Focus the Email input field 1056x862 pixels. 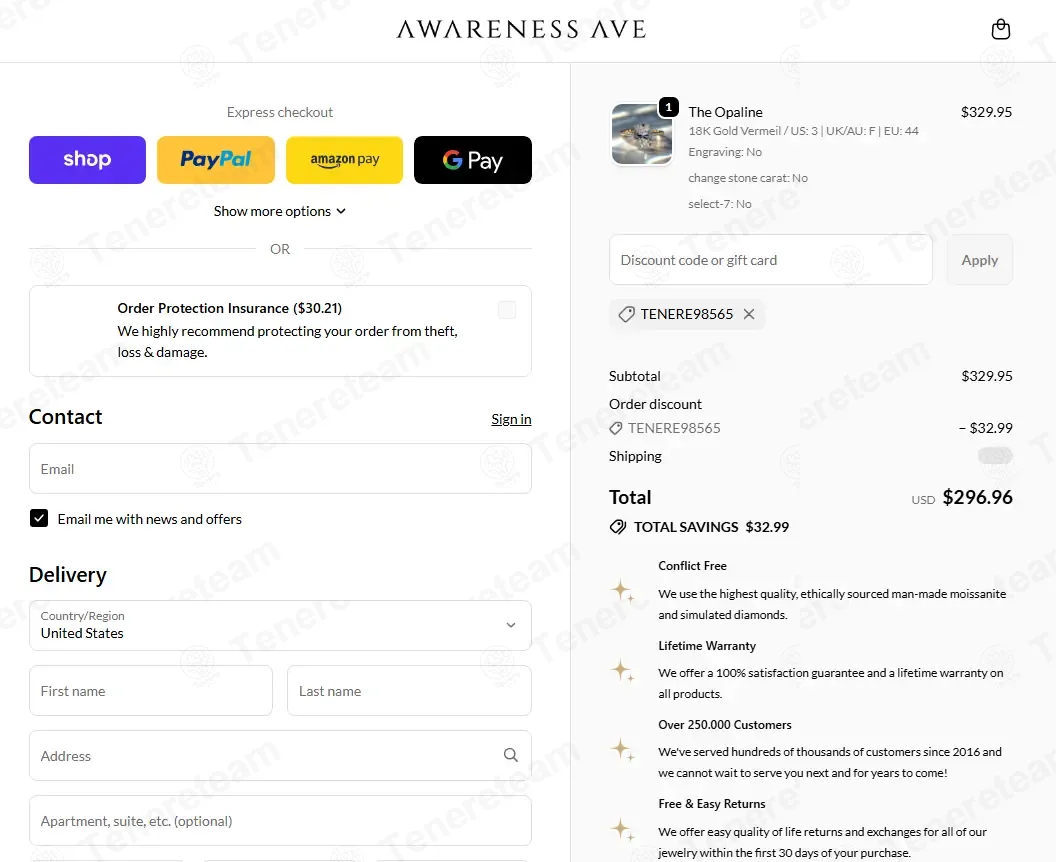pyautogui.click(x=280, y=469)
